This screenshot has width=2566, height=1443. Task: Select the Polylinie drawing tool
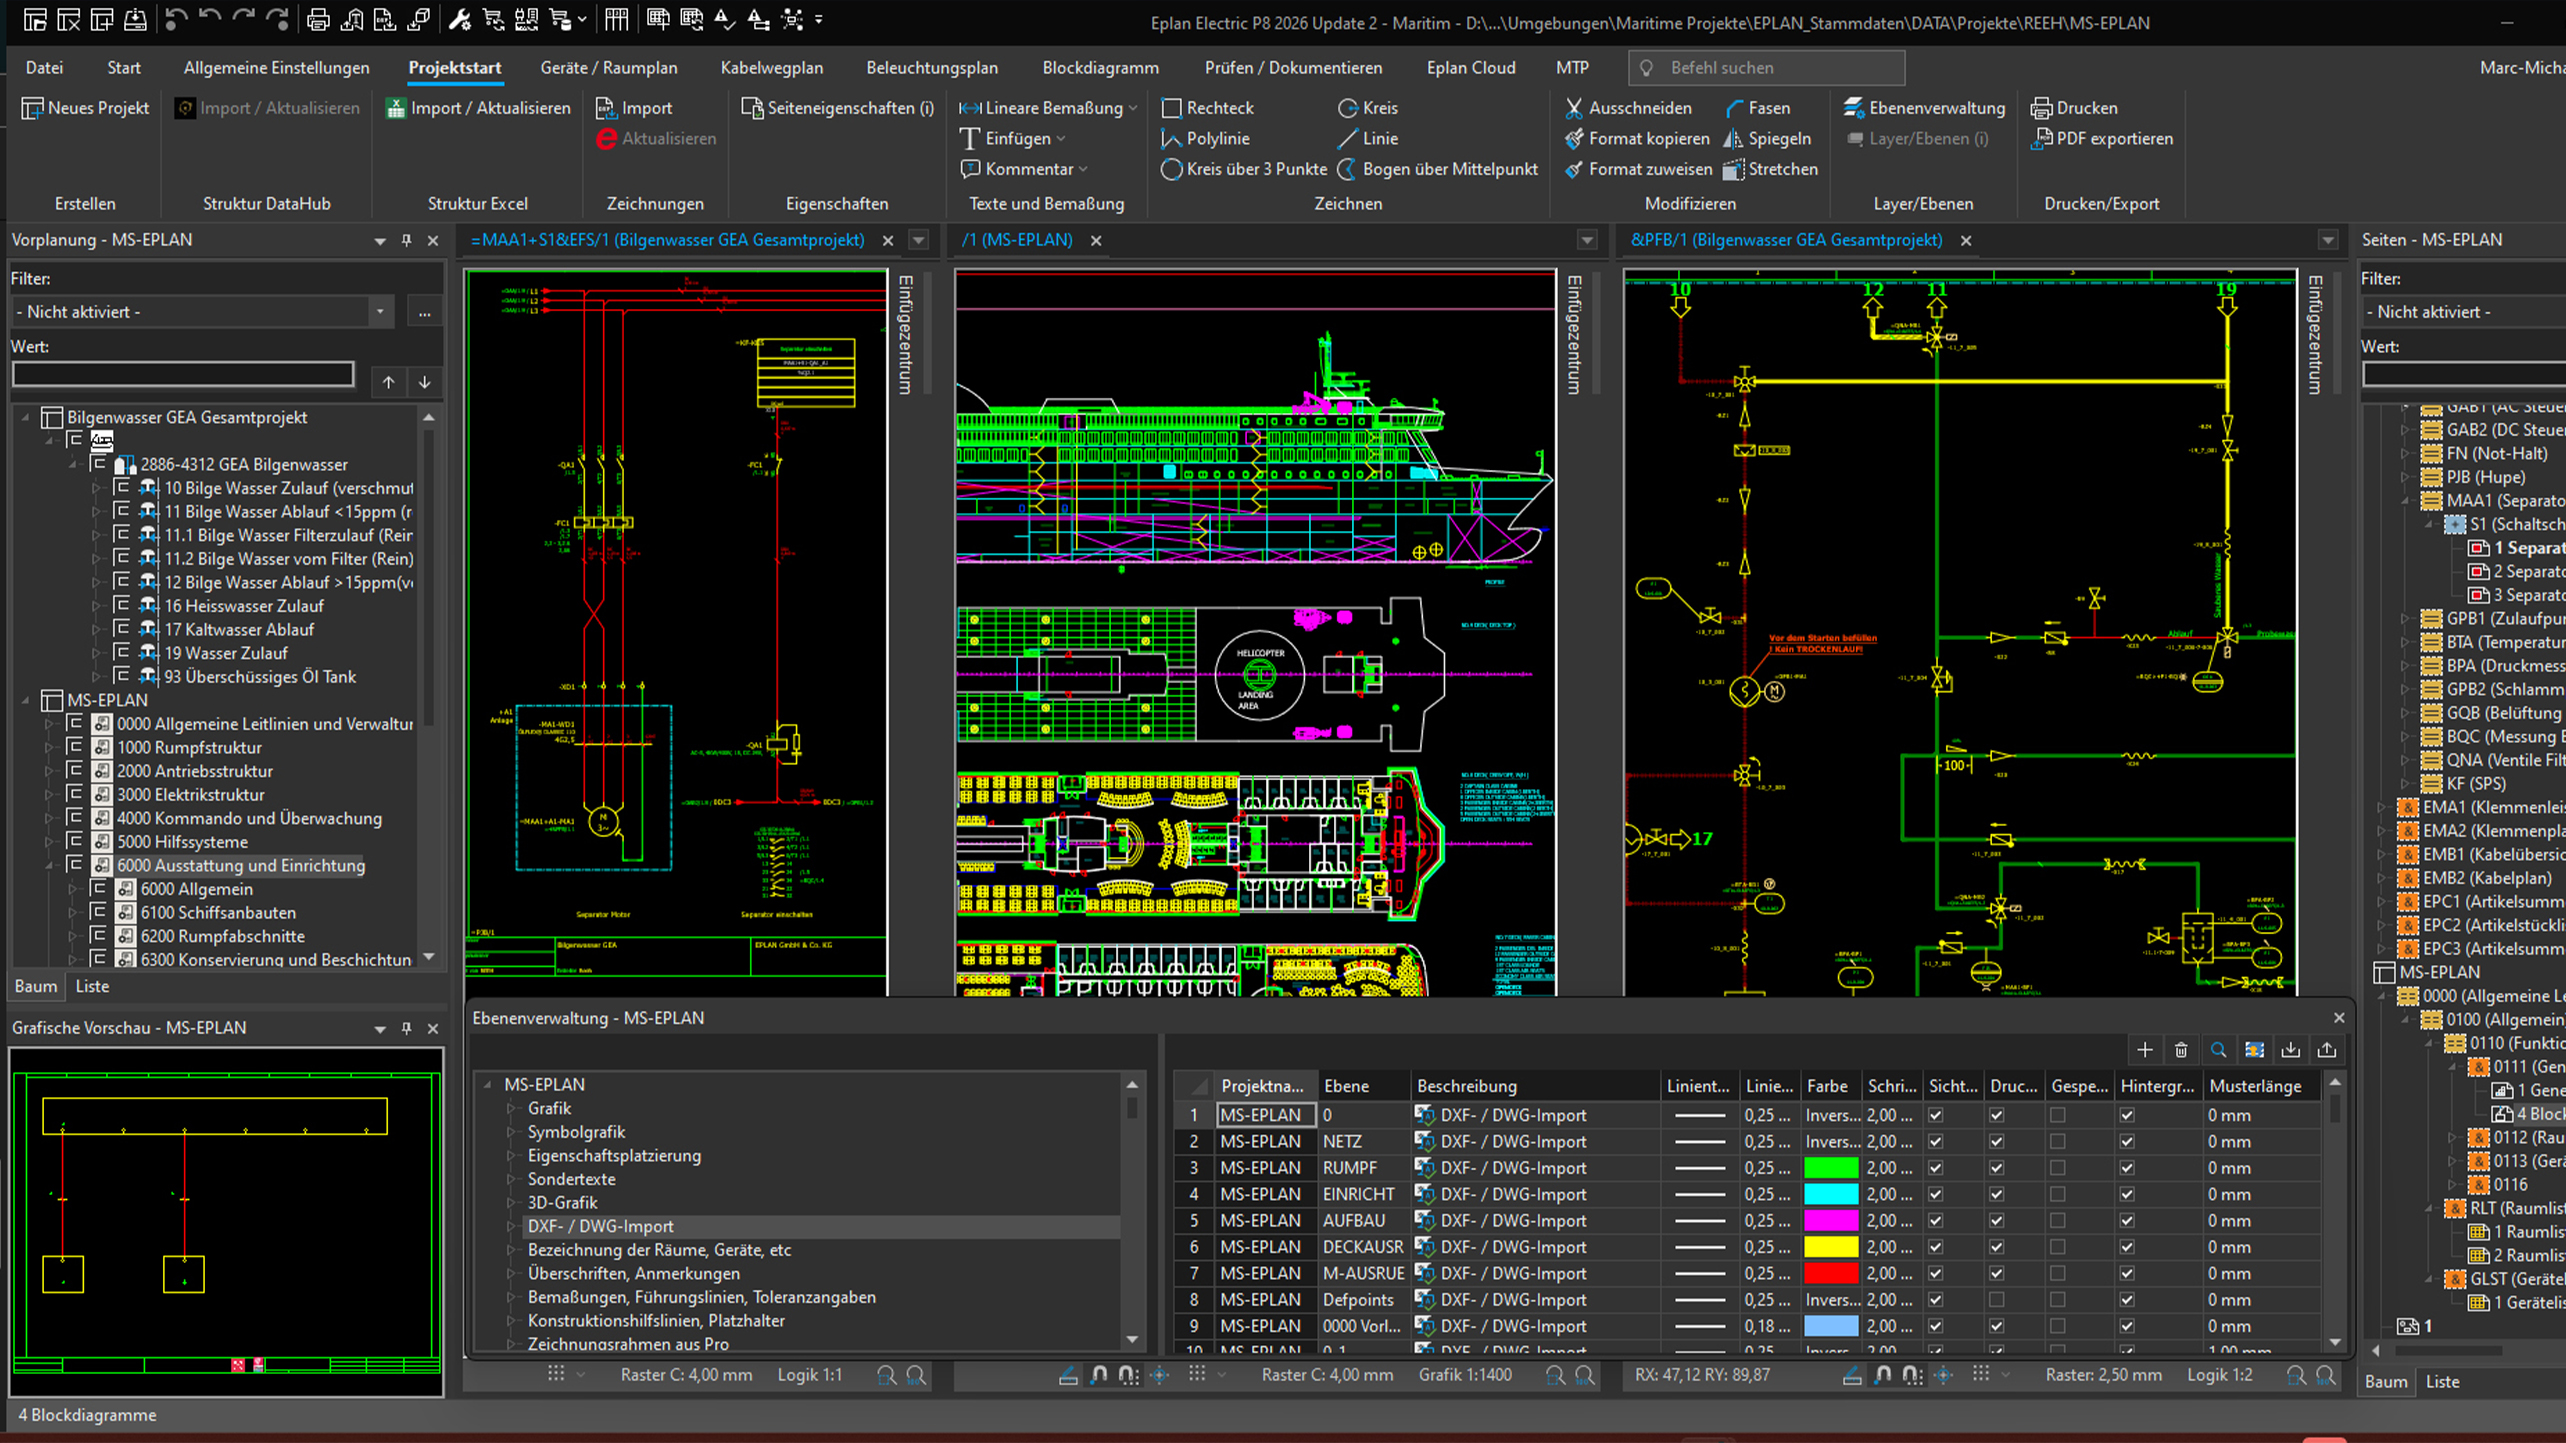pyautogui.click(x=1205, y=139)
